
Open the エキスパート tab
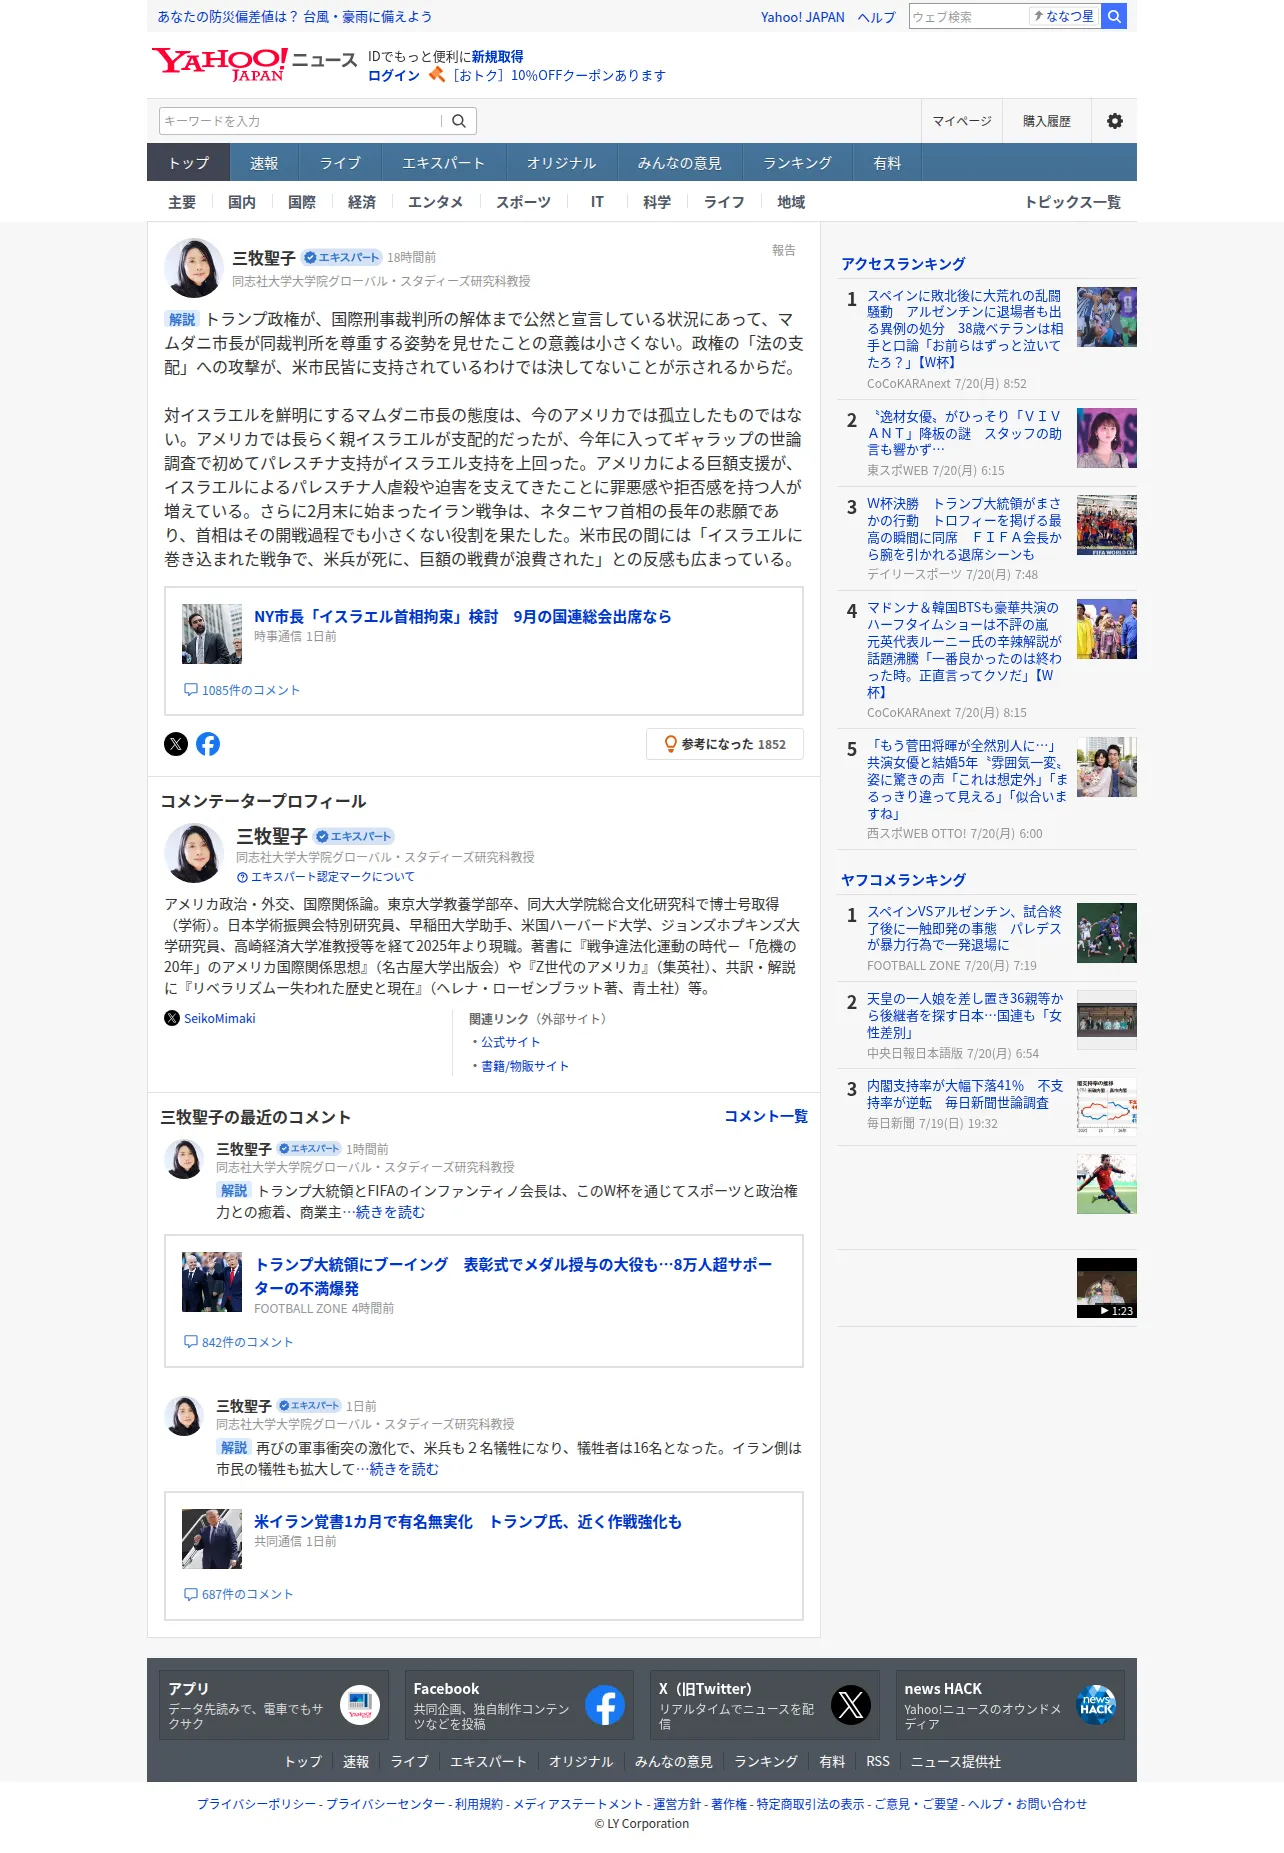point(443,162)
